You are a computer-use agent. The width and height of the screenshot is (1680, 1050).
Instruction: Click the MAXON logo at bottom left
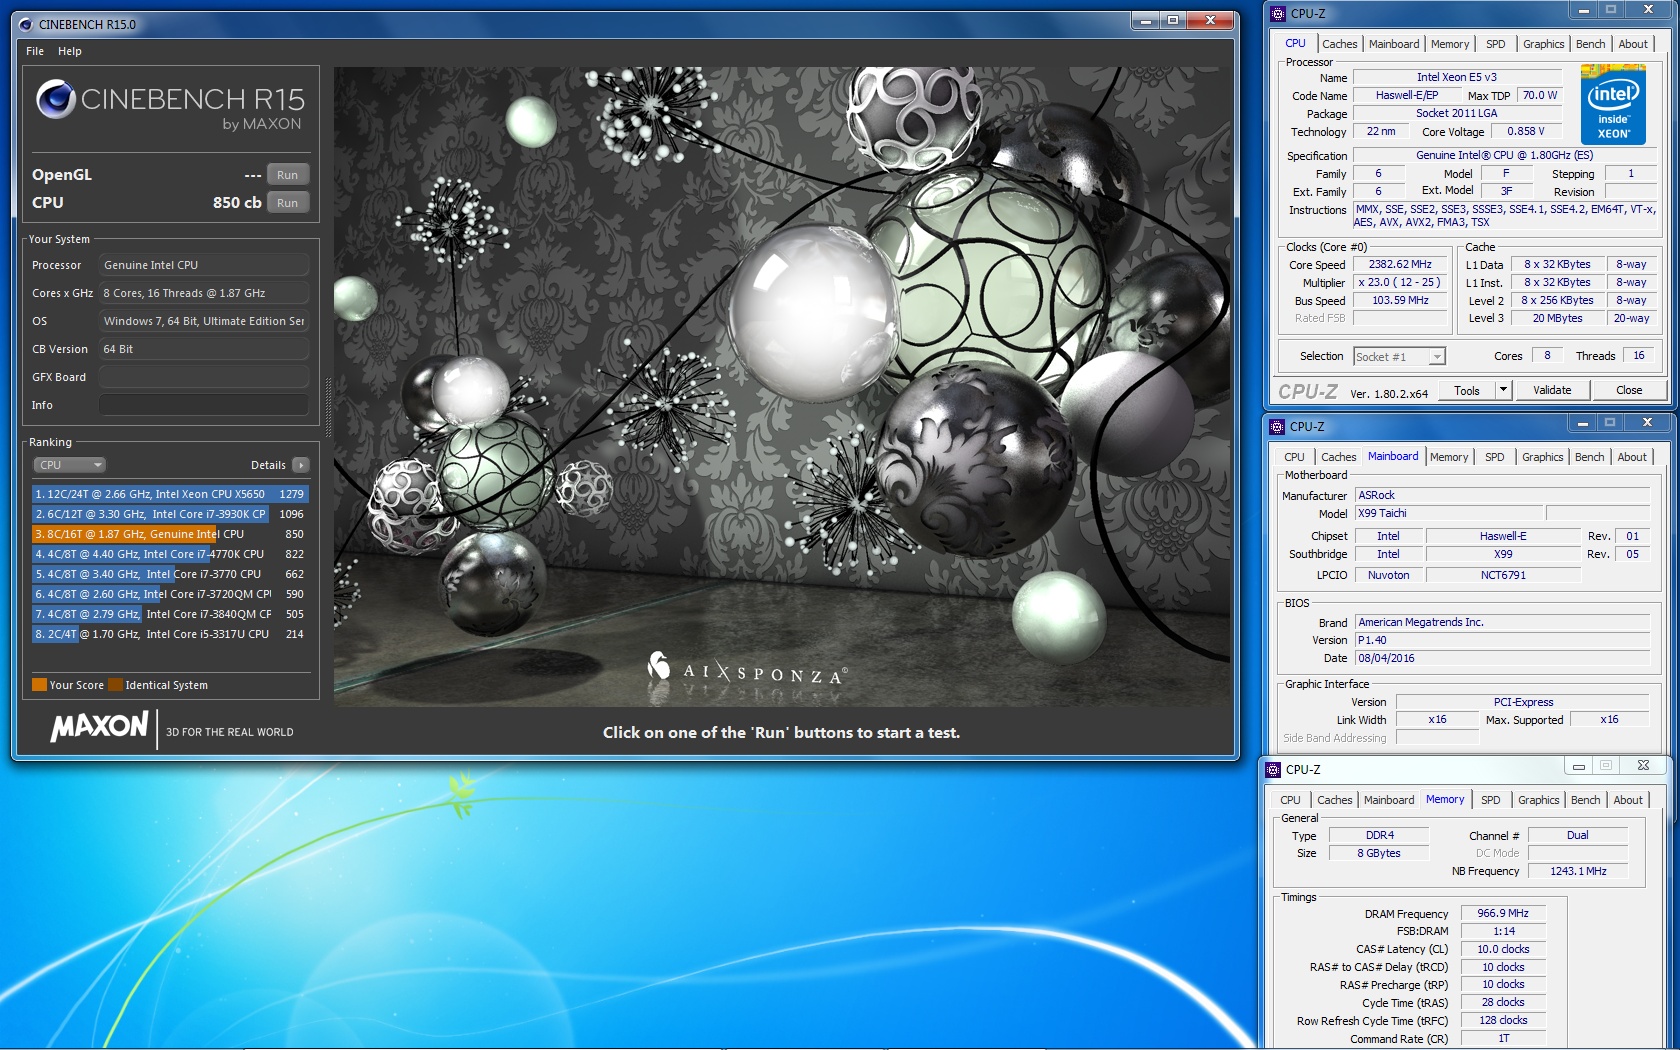click(99, 726)
